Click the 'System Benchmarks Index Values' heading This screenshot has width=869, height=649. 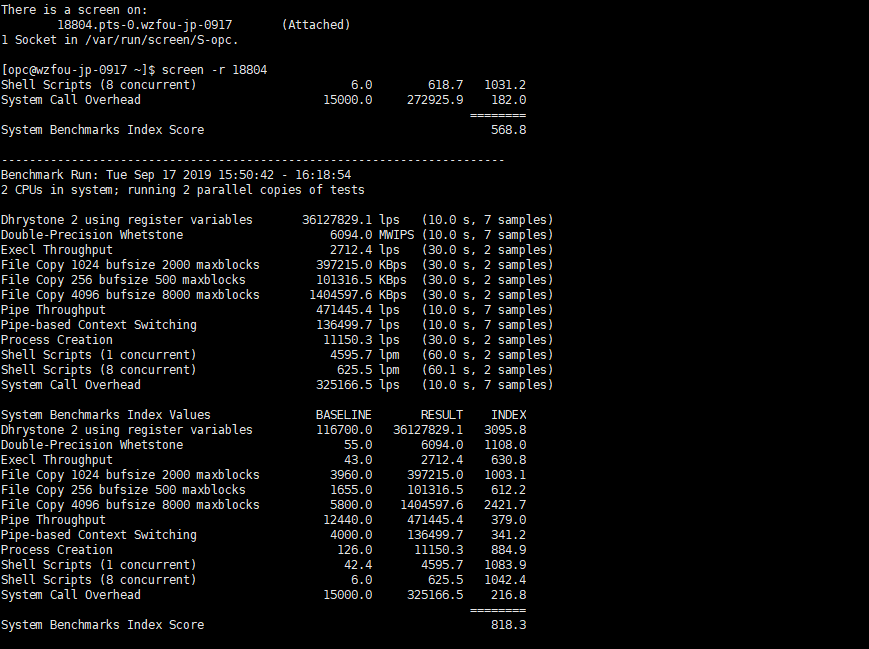[x=106, y=415]
